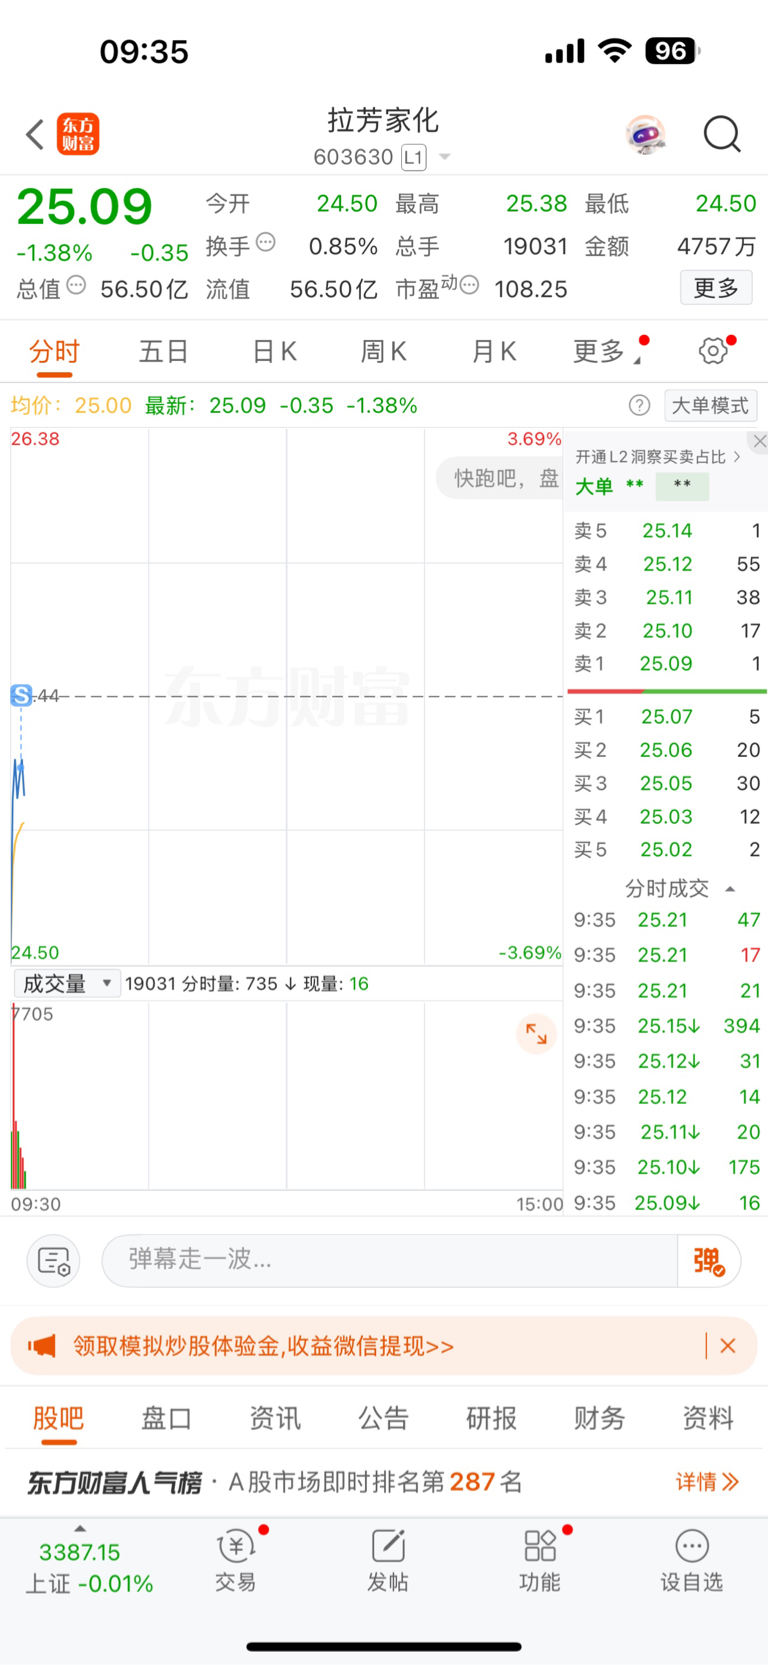Screen dimensions: 768x1665
Task: Select 卖4 price 25.12 row
Action: 667,564
